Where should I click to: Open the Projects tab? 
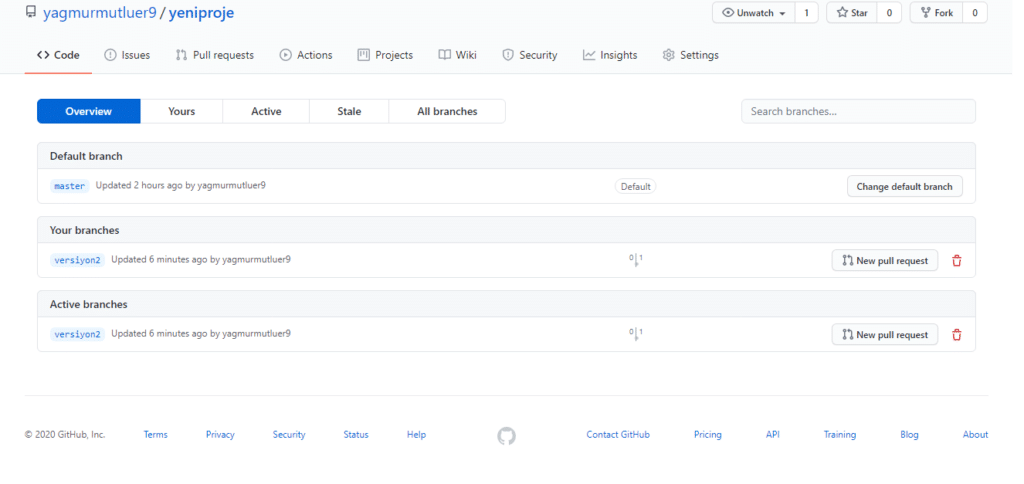[x=385, y=56]
